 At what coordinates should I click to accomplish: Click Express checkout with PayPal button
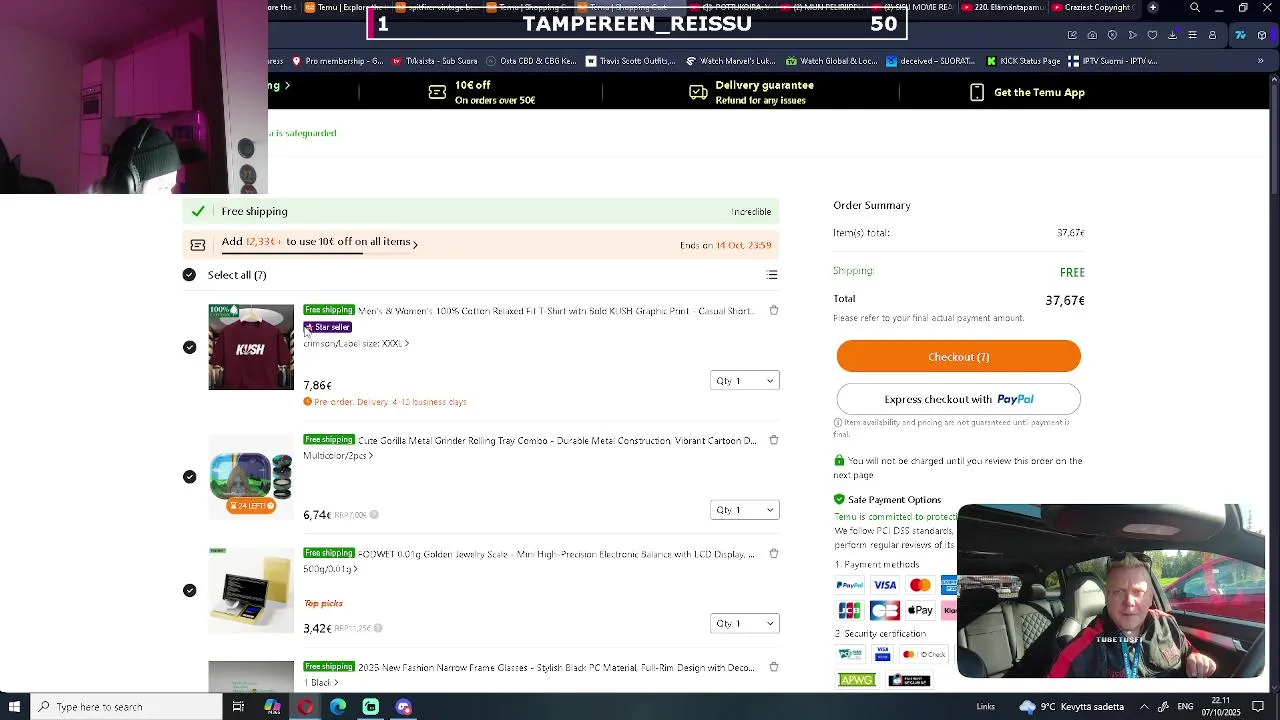point(958,399)
